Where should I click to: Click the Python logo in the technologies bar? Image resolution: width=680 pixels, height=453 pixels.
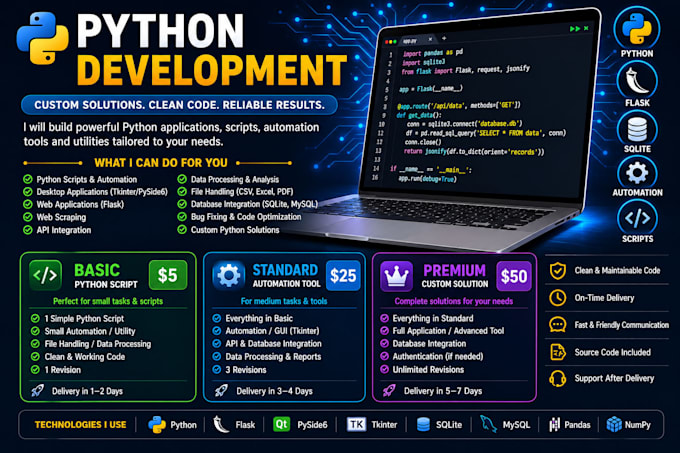(157, 424)
